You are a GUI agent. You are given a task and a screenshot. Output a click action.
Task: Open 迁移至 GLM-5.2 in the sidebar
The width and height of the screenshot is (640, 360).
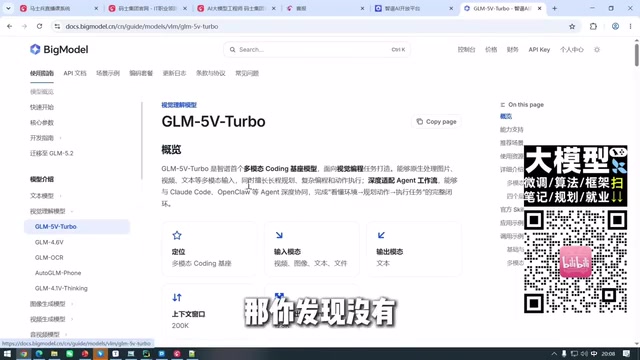pos(51,153)
